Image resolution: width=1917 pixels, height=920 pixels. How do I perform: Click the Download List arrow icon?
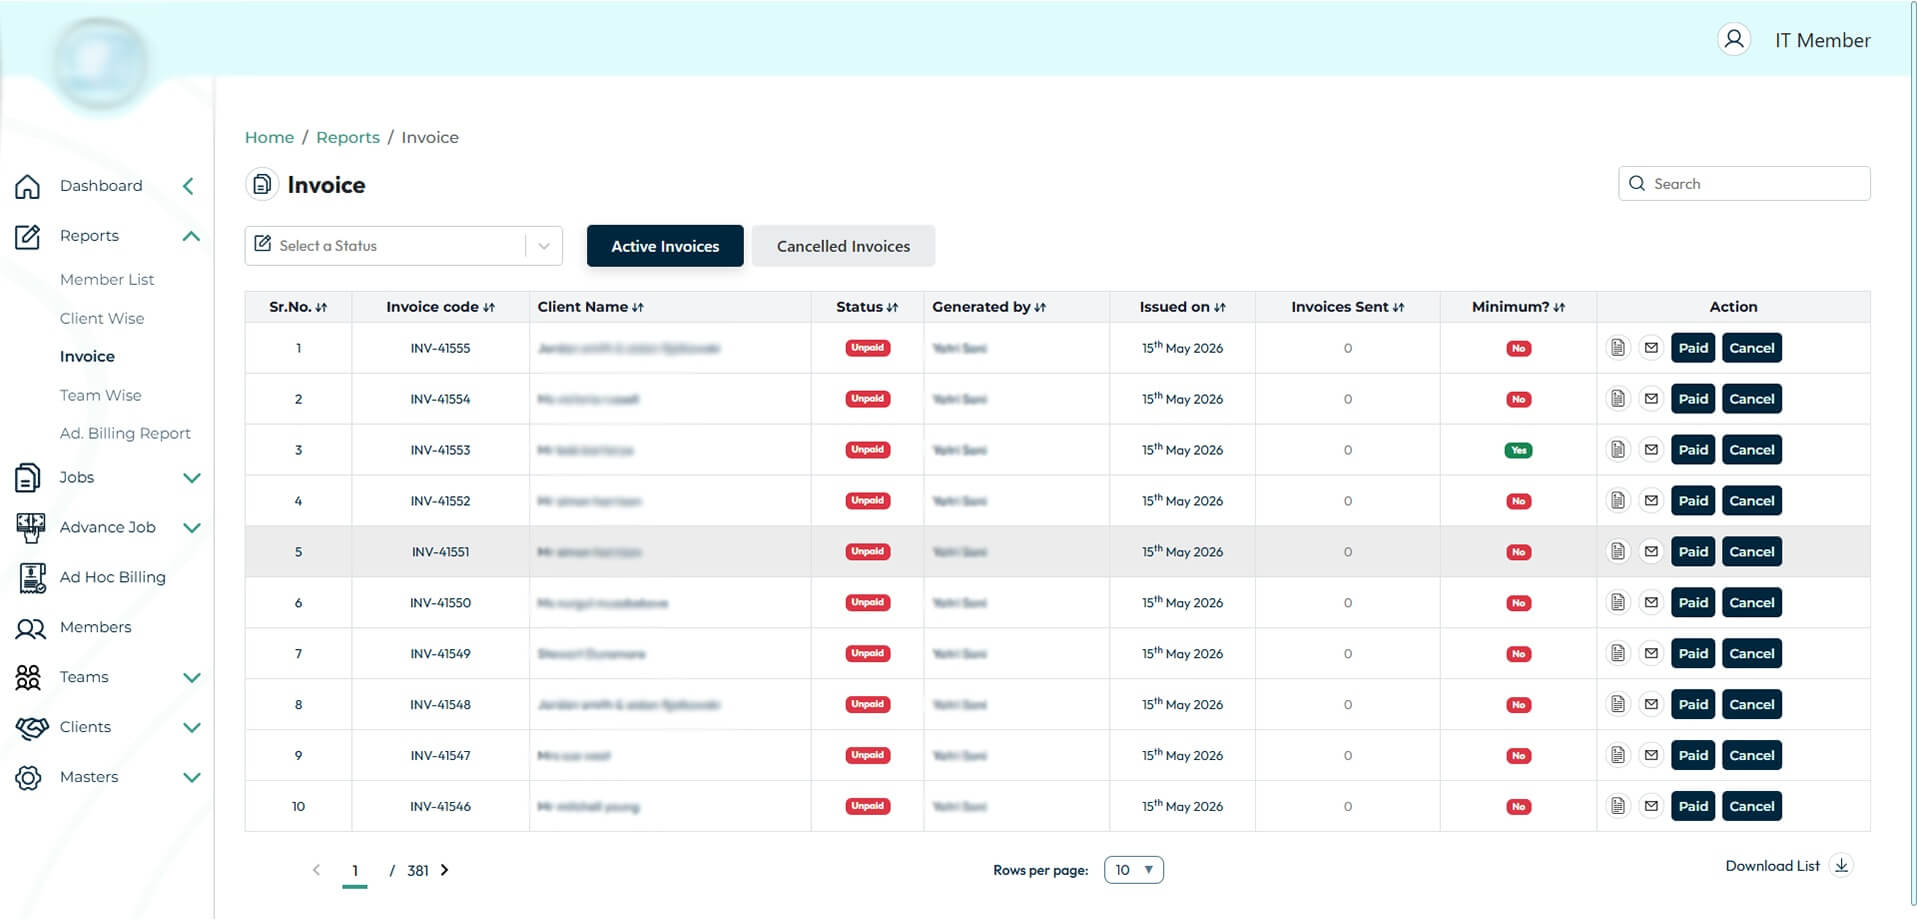[x=1841, y=865]
